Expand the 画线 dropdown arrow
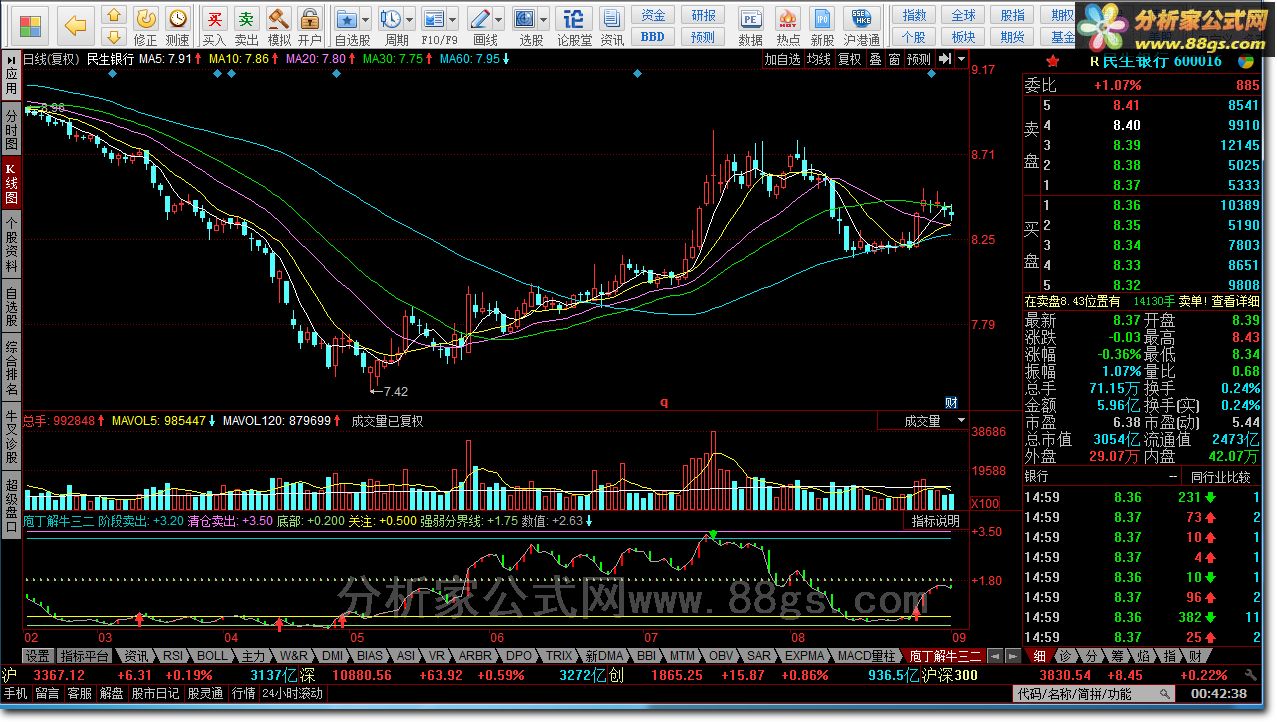Image resolution: width=1277 pixels, height=722 pixels. [499, 19]
